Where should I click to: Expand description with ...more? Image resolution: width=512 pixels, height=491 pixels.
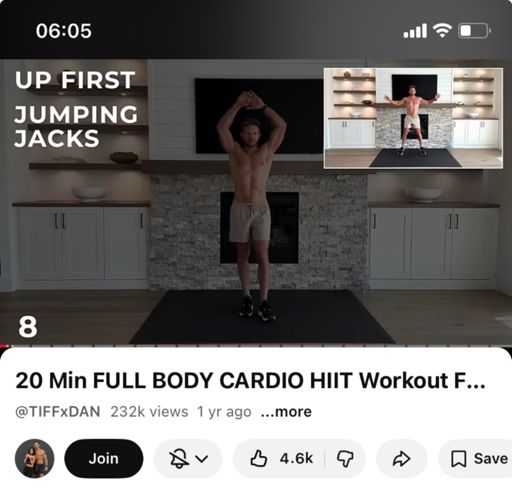(x=286, y=412)
